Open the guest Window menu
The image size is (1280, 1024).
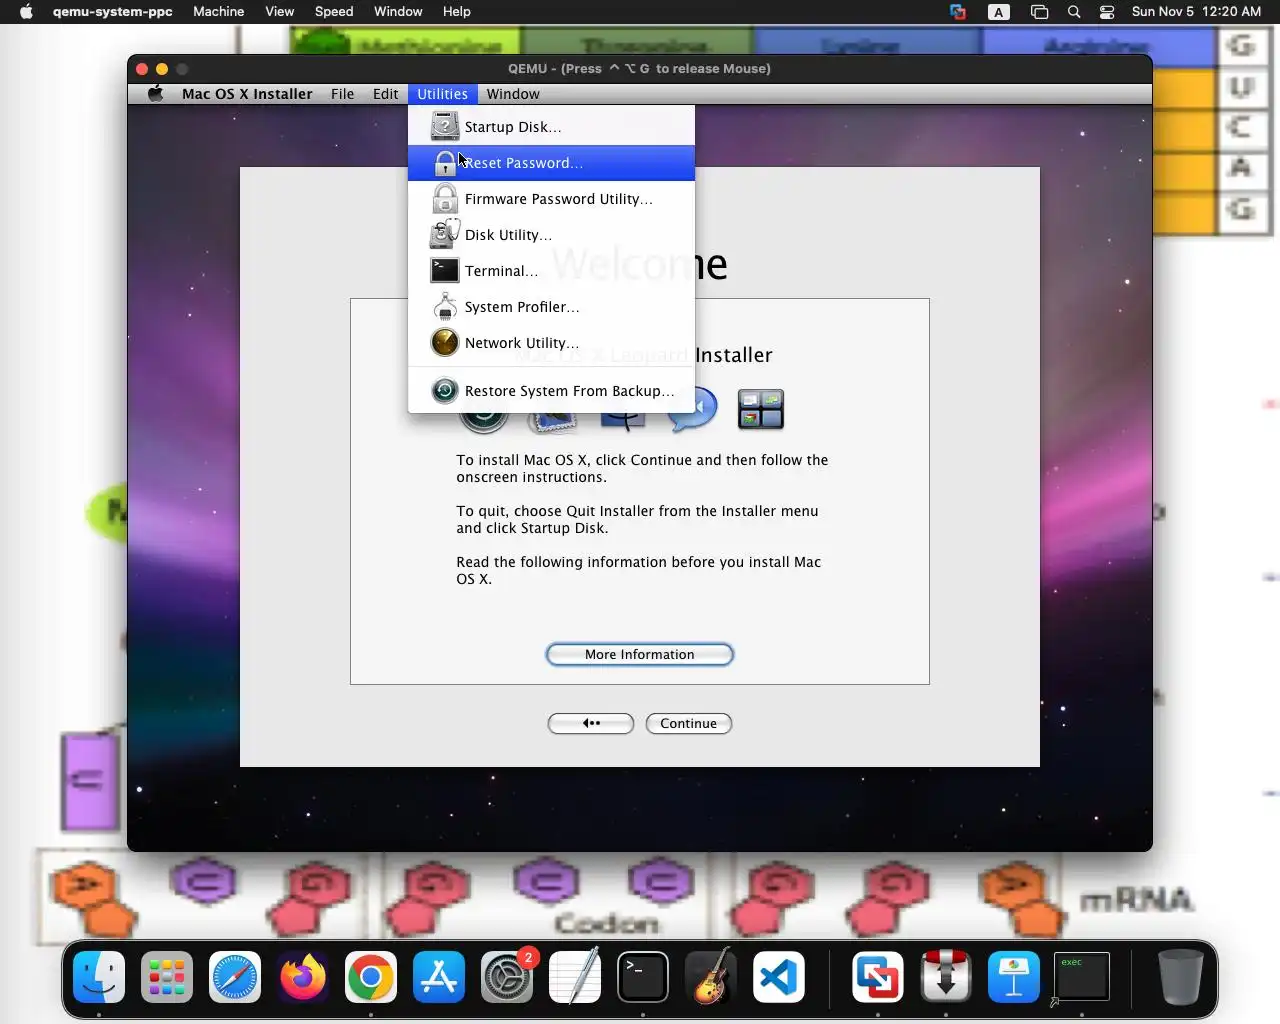tap(513, 94)
